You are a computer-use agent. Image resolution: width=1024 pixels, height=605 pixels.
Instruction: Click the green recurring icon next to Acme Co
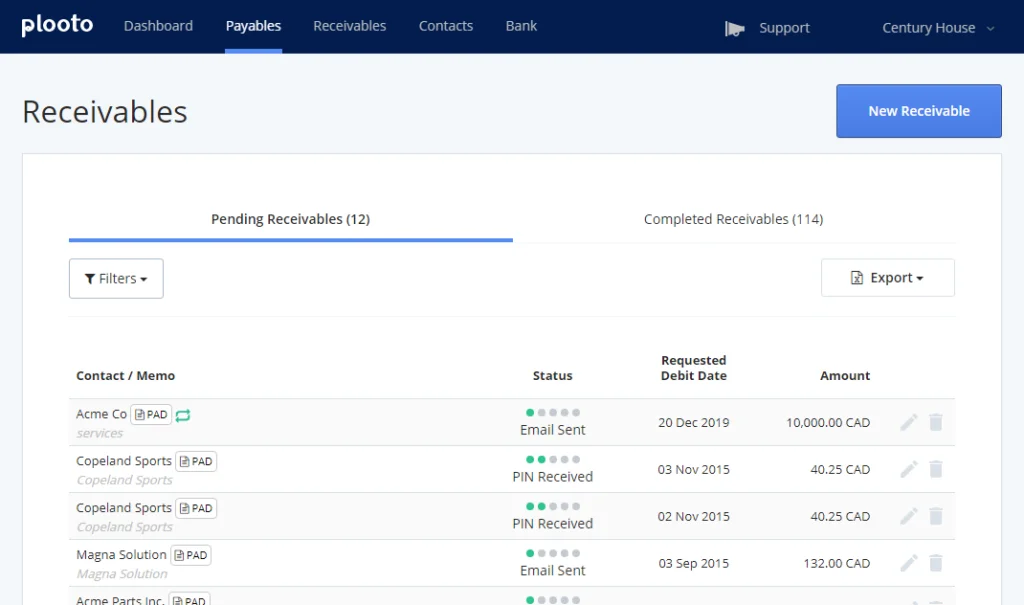[x=183, y=414]
